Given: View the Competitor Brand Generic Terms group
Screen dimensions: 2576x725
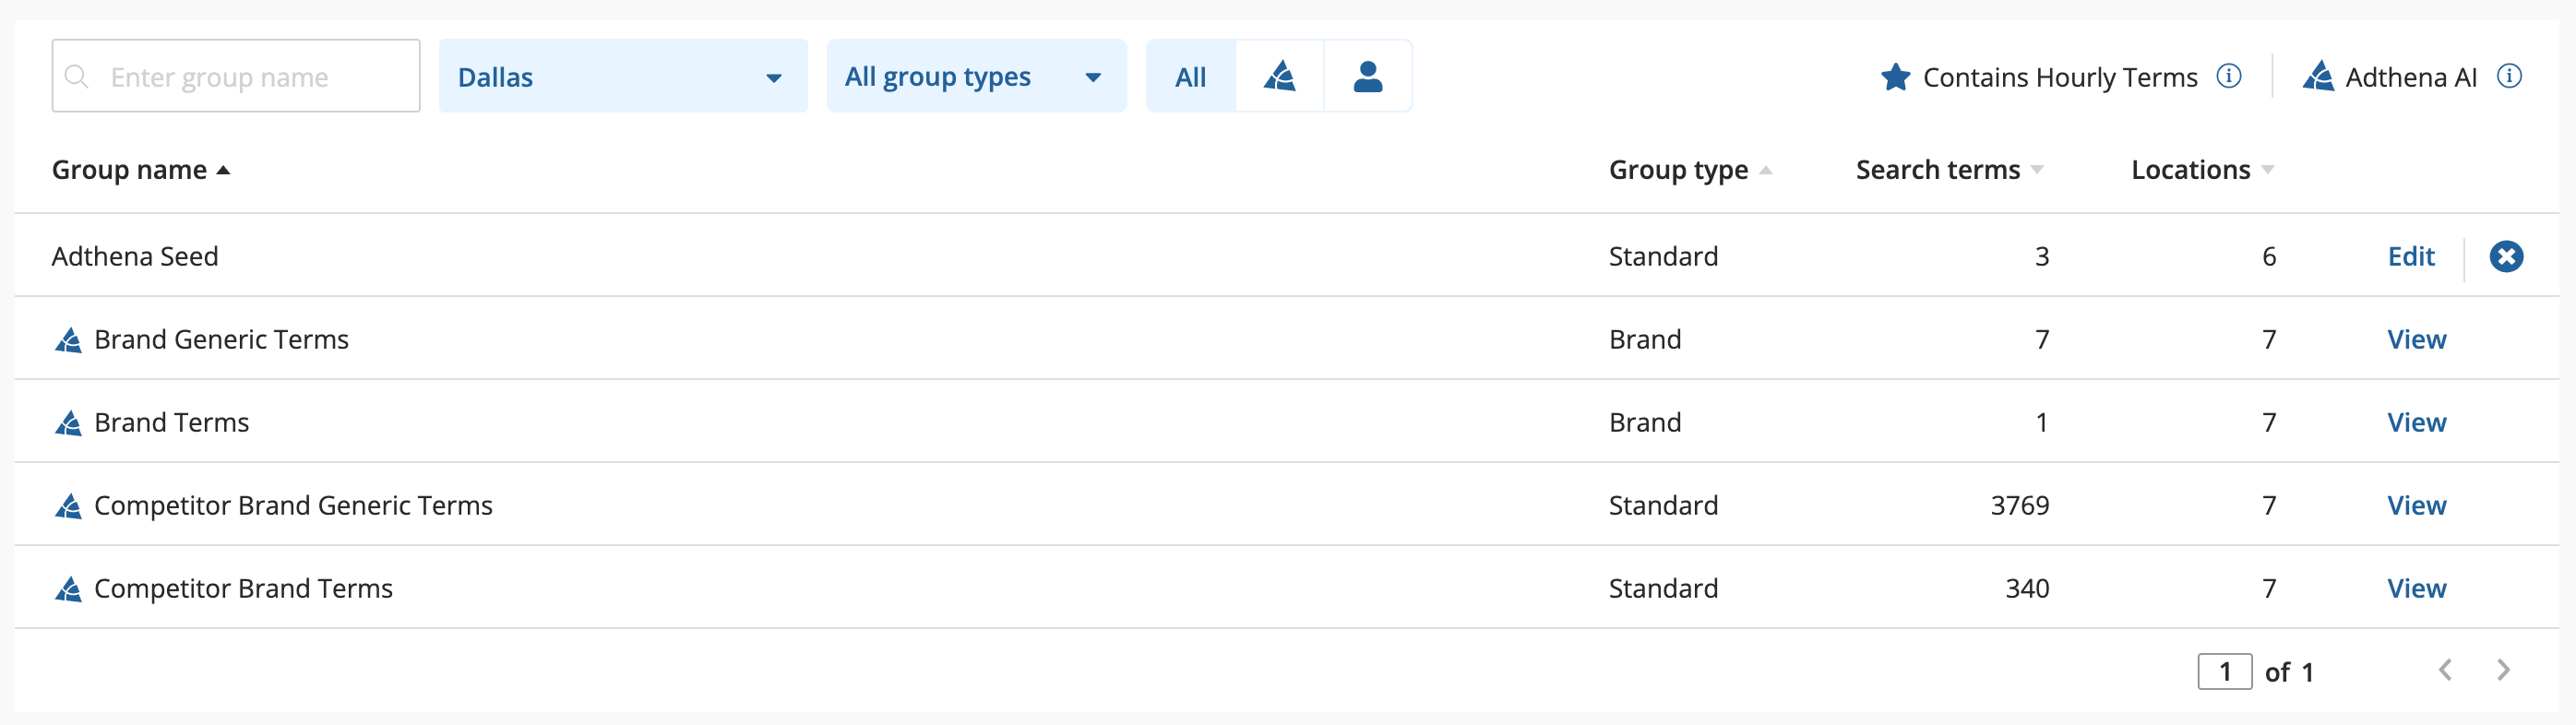Looking at the screenshot, I should (2417, 506).
